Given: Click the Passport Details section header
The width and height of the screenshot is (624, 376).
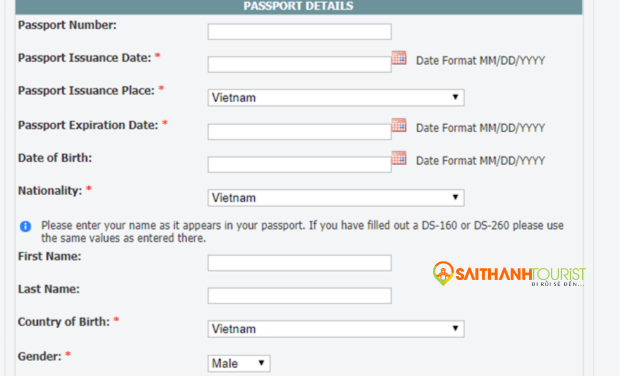Looking at the screenshot, I should click(x=298, y=6).
